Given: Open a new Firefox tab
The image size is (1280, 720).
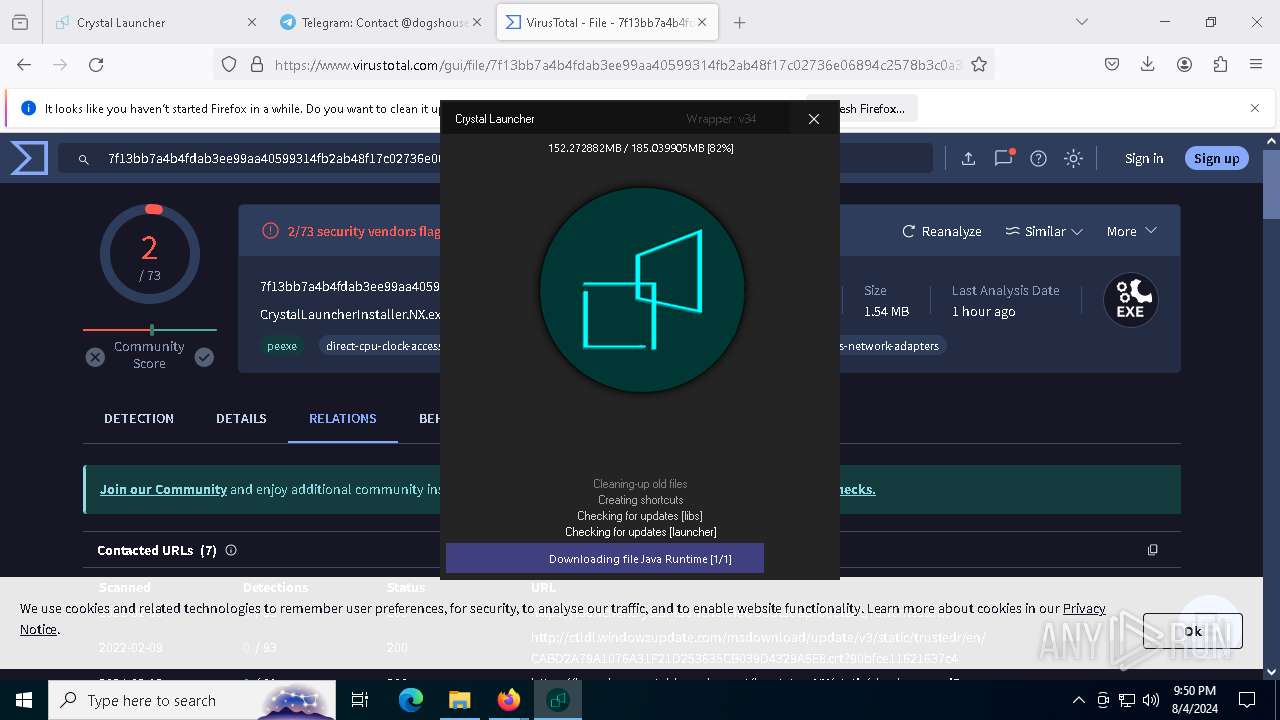Looking at the screenshot, I should coord(740,22).
